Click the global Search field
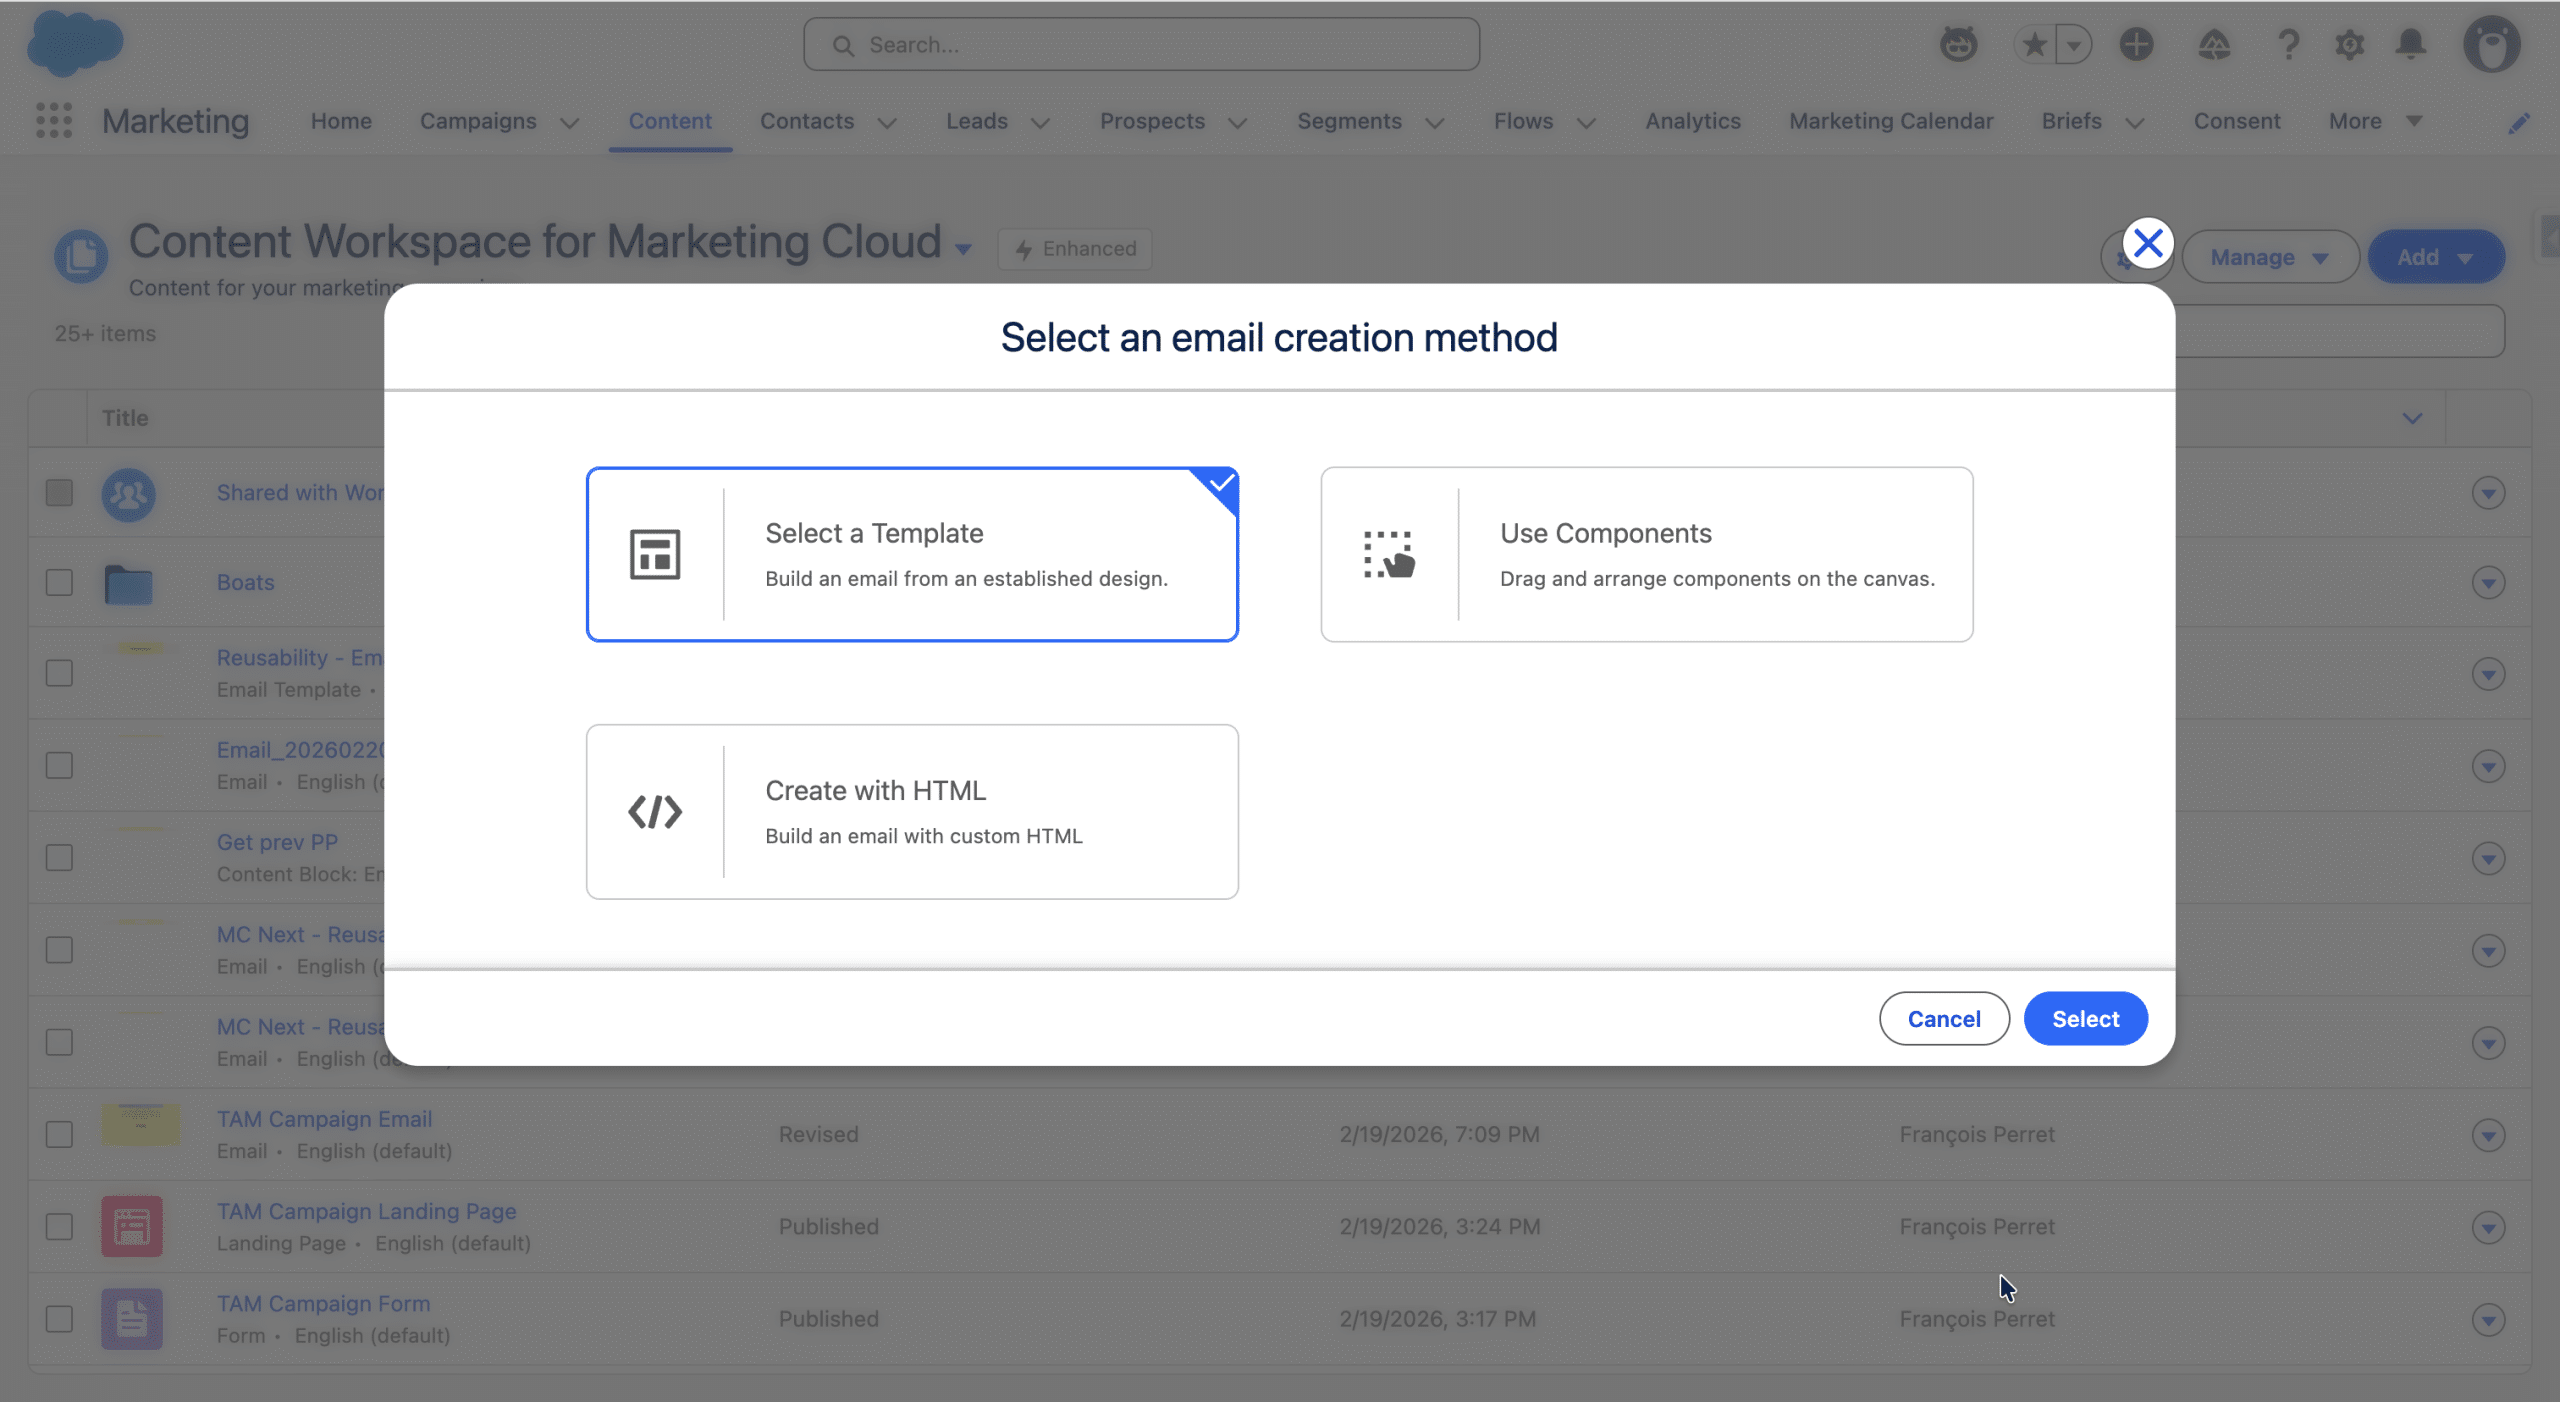 pyautogui.click(x=1142, y=45)
